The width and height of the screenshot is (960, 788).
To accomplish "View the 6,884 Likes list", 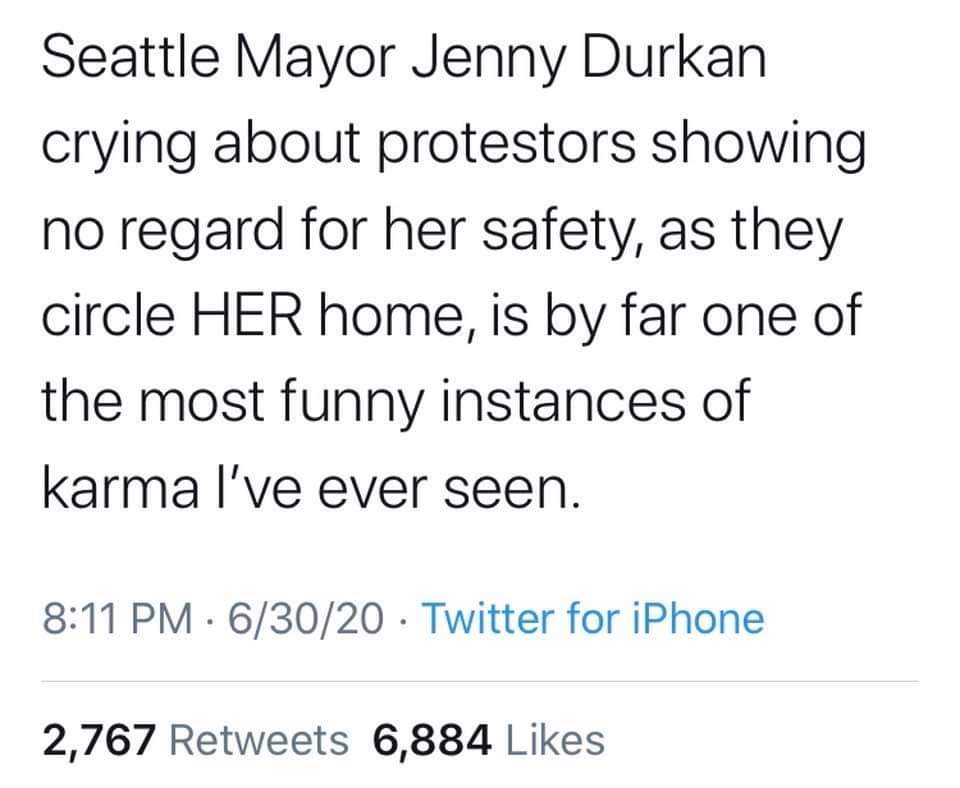I will (x=488, y=740).
